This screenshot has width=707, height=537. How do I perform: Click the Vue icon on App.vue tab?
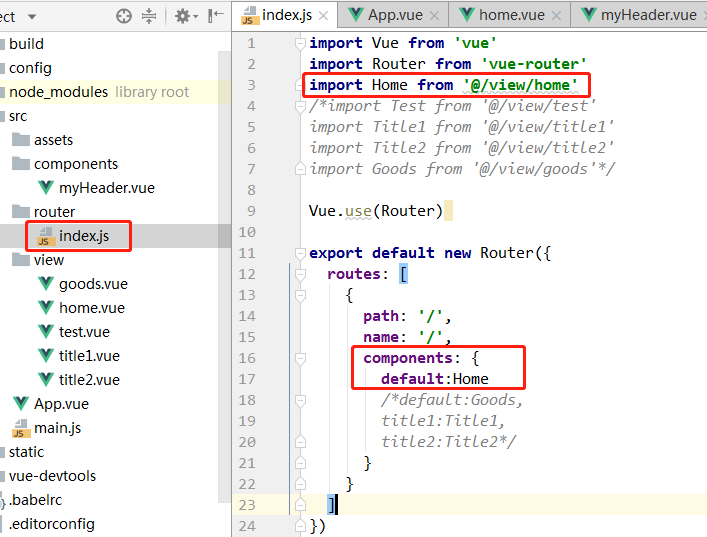click(356, 15)
